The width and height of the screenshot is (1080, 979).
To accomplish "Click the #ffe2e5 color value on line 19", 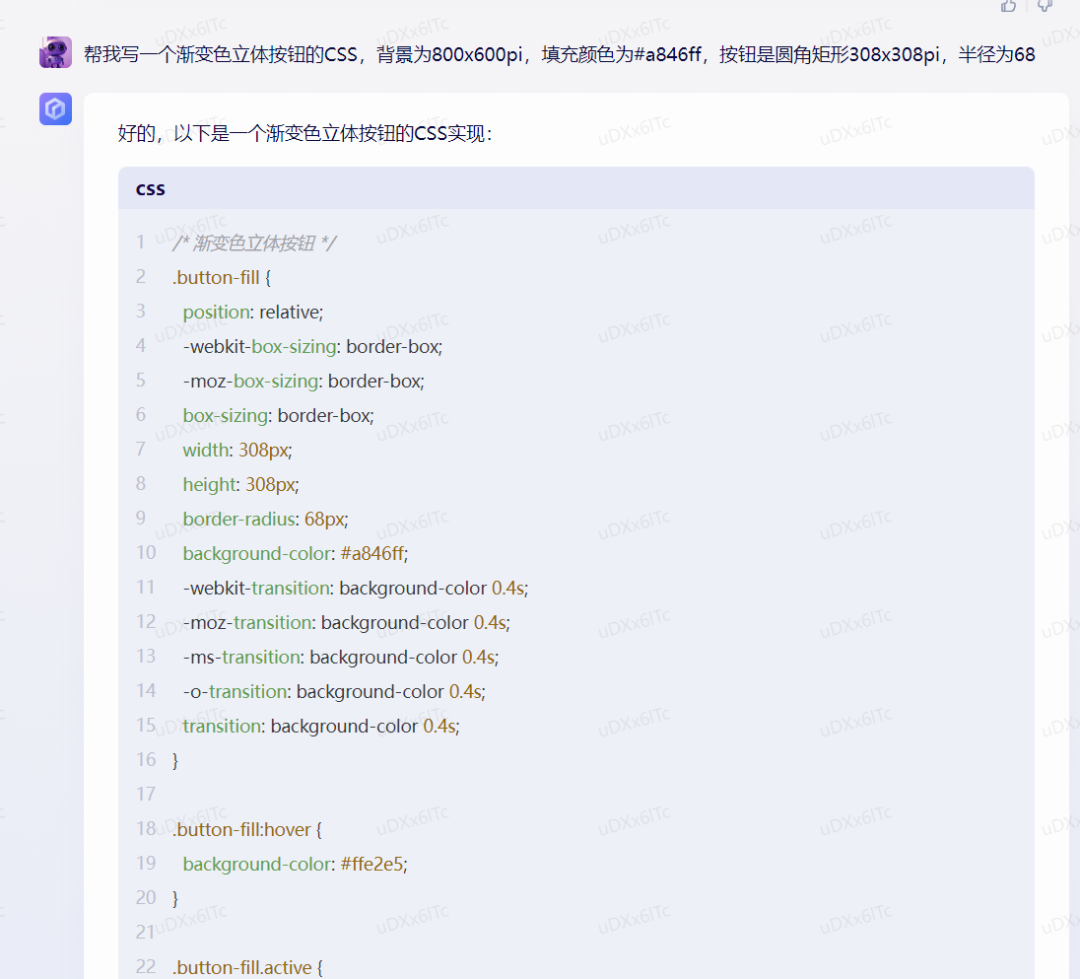I will point(373,864).
